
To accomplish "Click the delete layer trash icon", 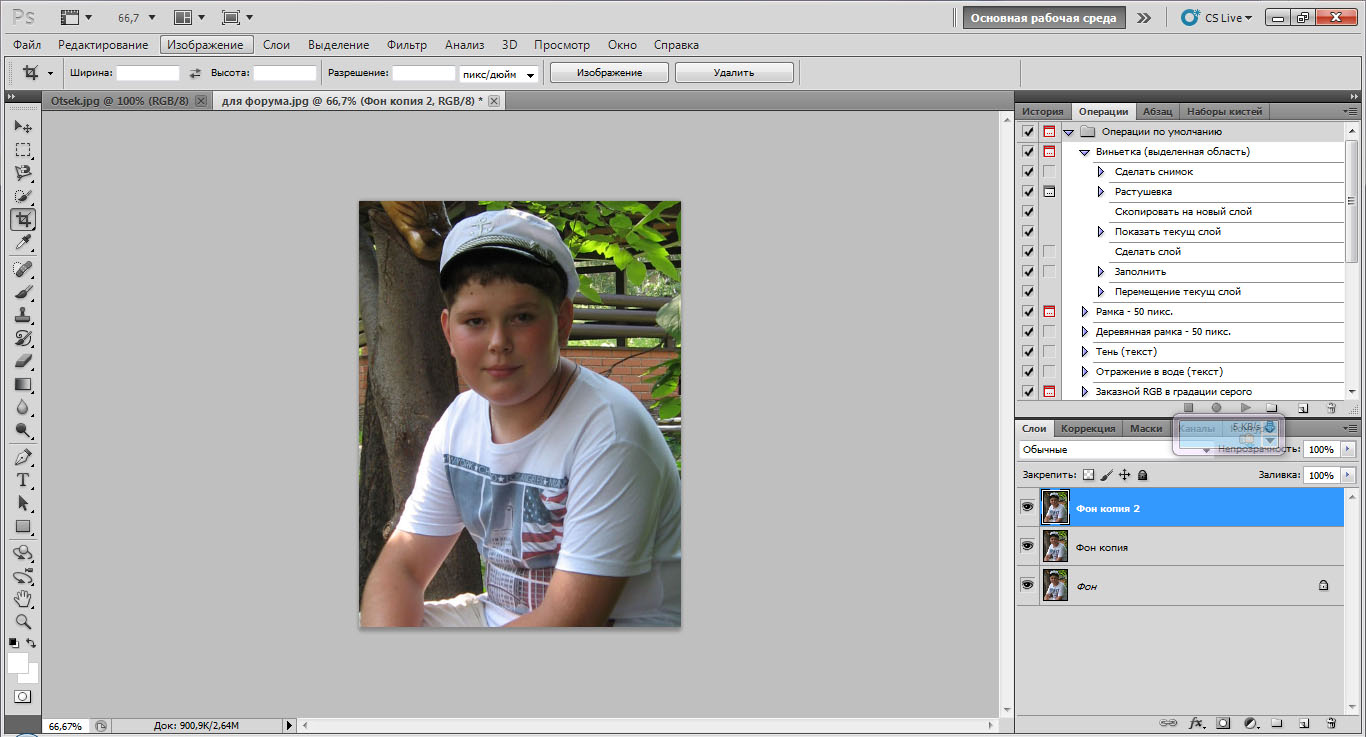I will tap(1330, 723).
